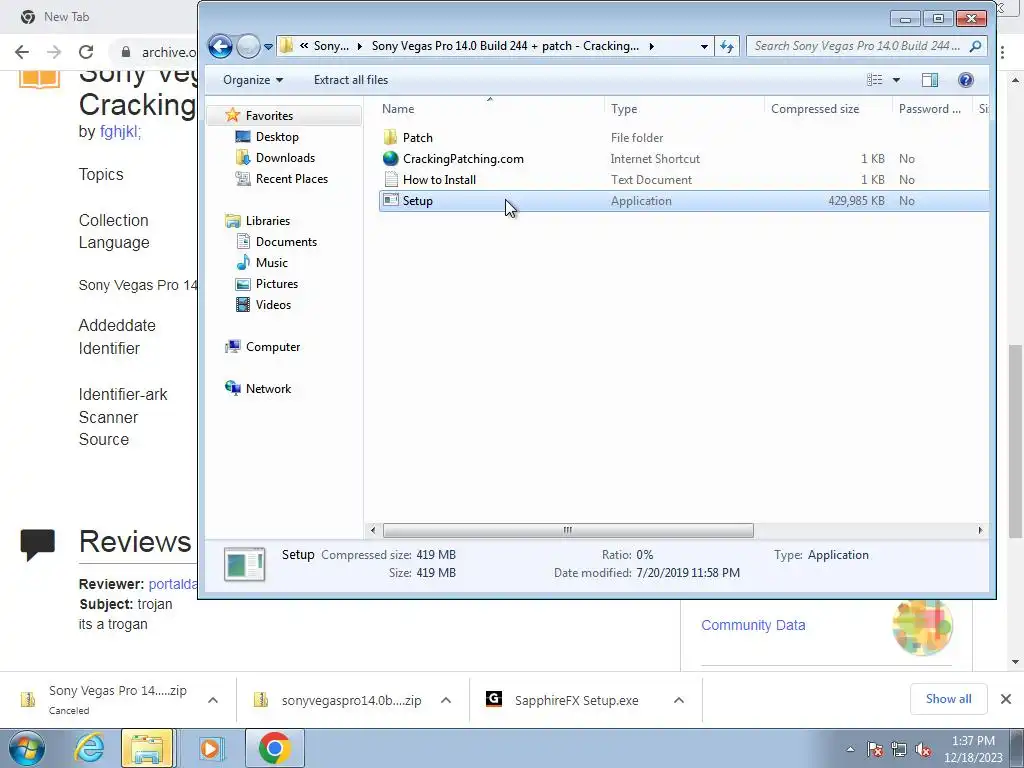Image resolution: width=1024 pixels, height=768 pixels.
Task: Open the Pictures library
Action: pyautogui.click(x=277, y=283)
